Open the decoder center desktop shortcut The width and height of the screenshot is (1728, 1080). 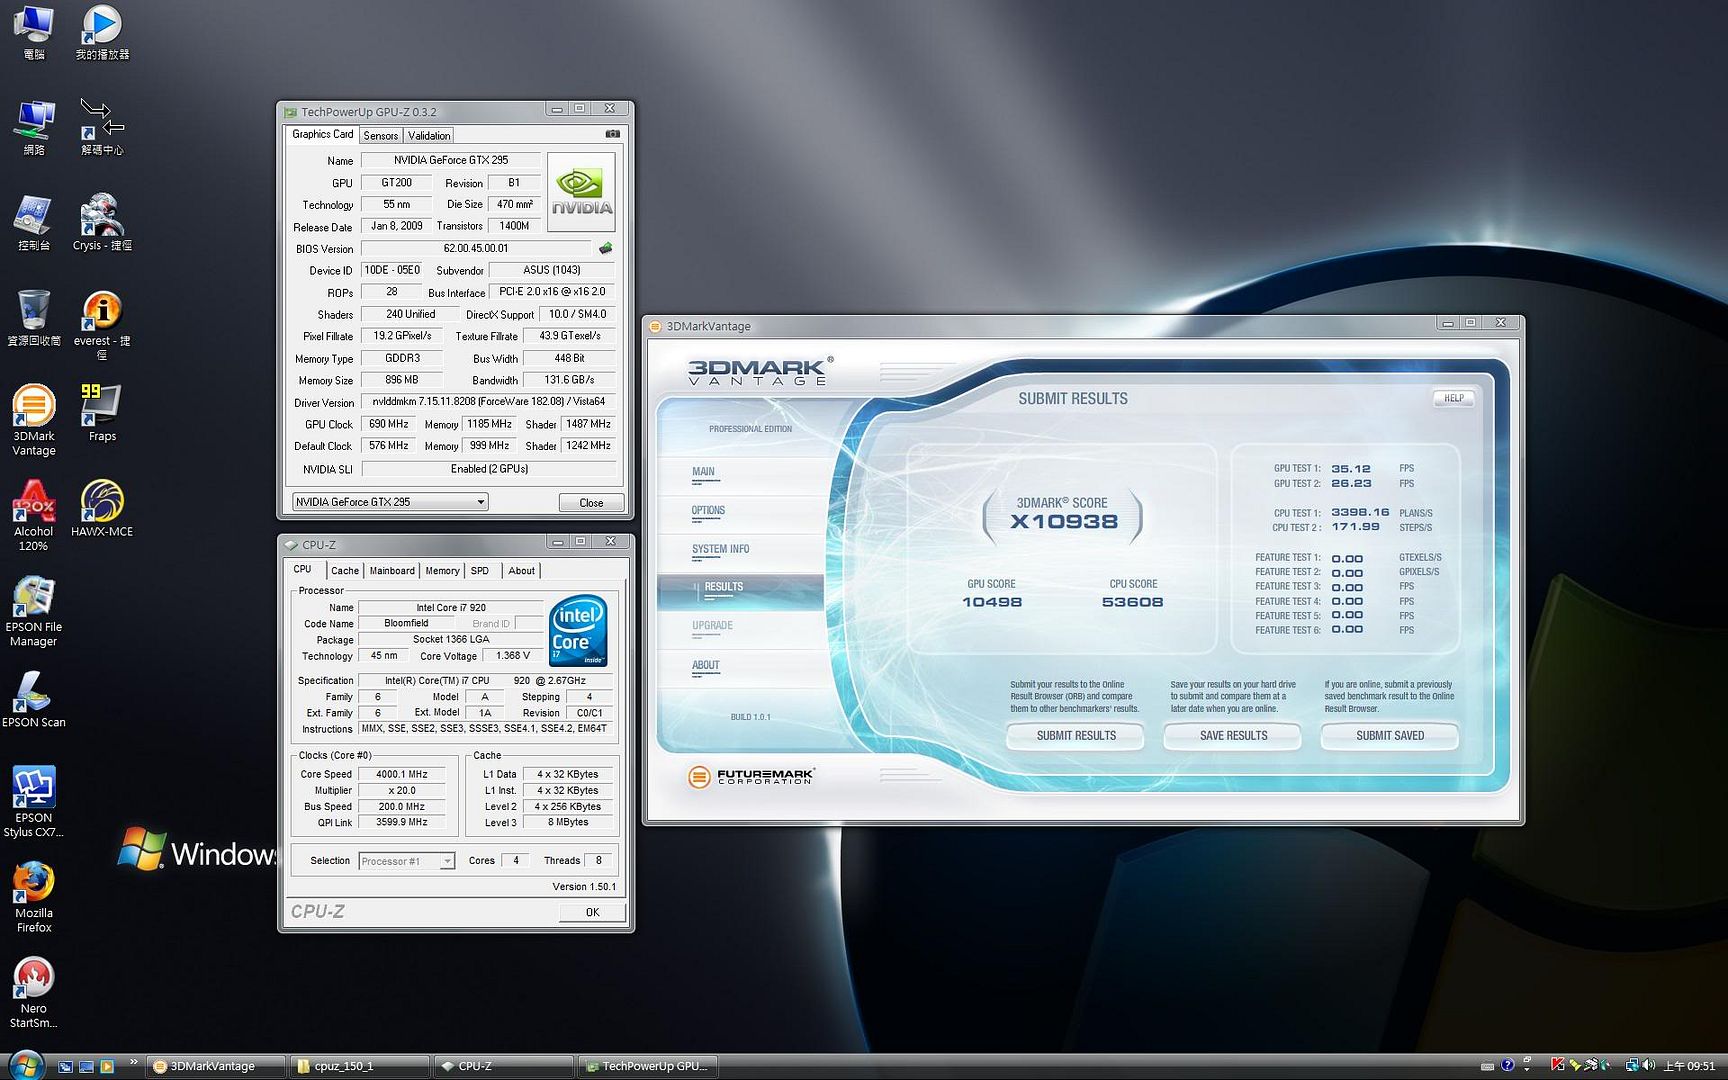point(102,127)
